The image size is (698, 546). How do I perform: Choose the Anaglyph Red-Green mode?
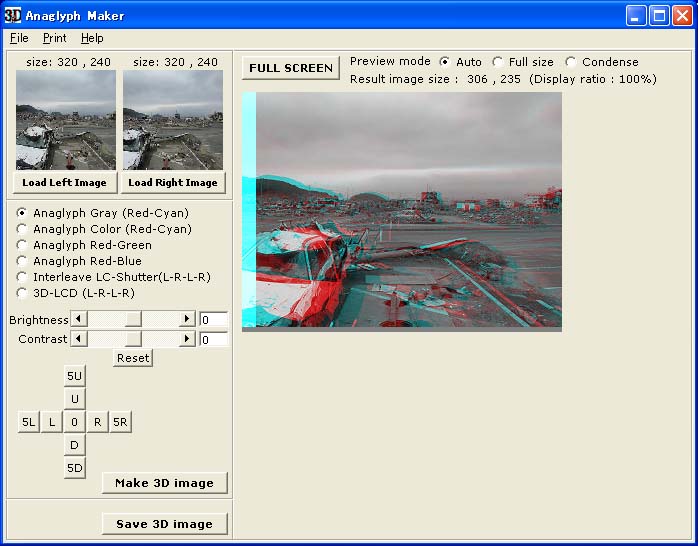pyautogui.click(x=23, y=245)
